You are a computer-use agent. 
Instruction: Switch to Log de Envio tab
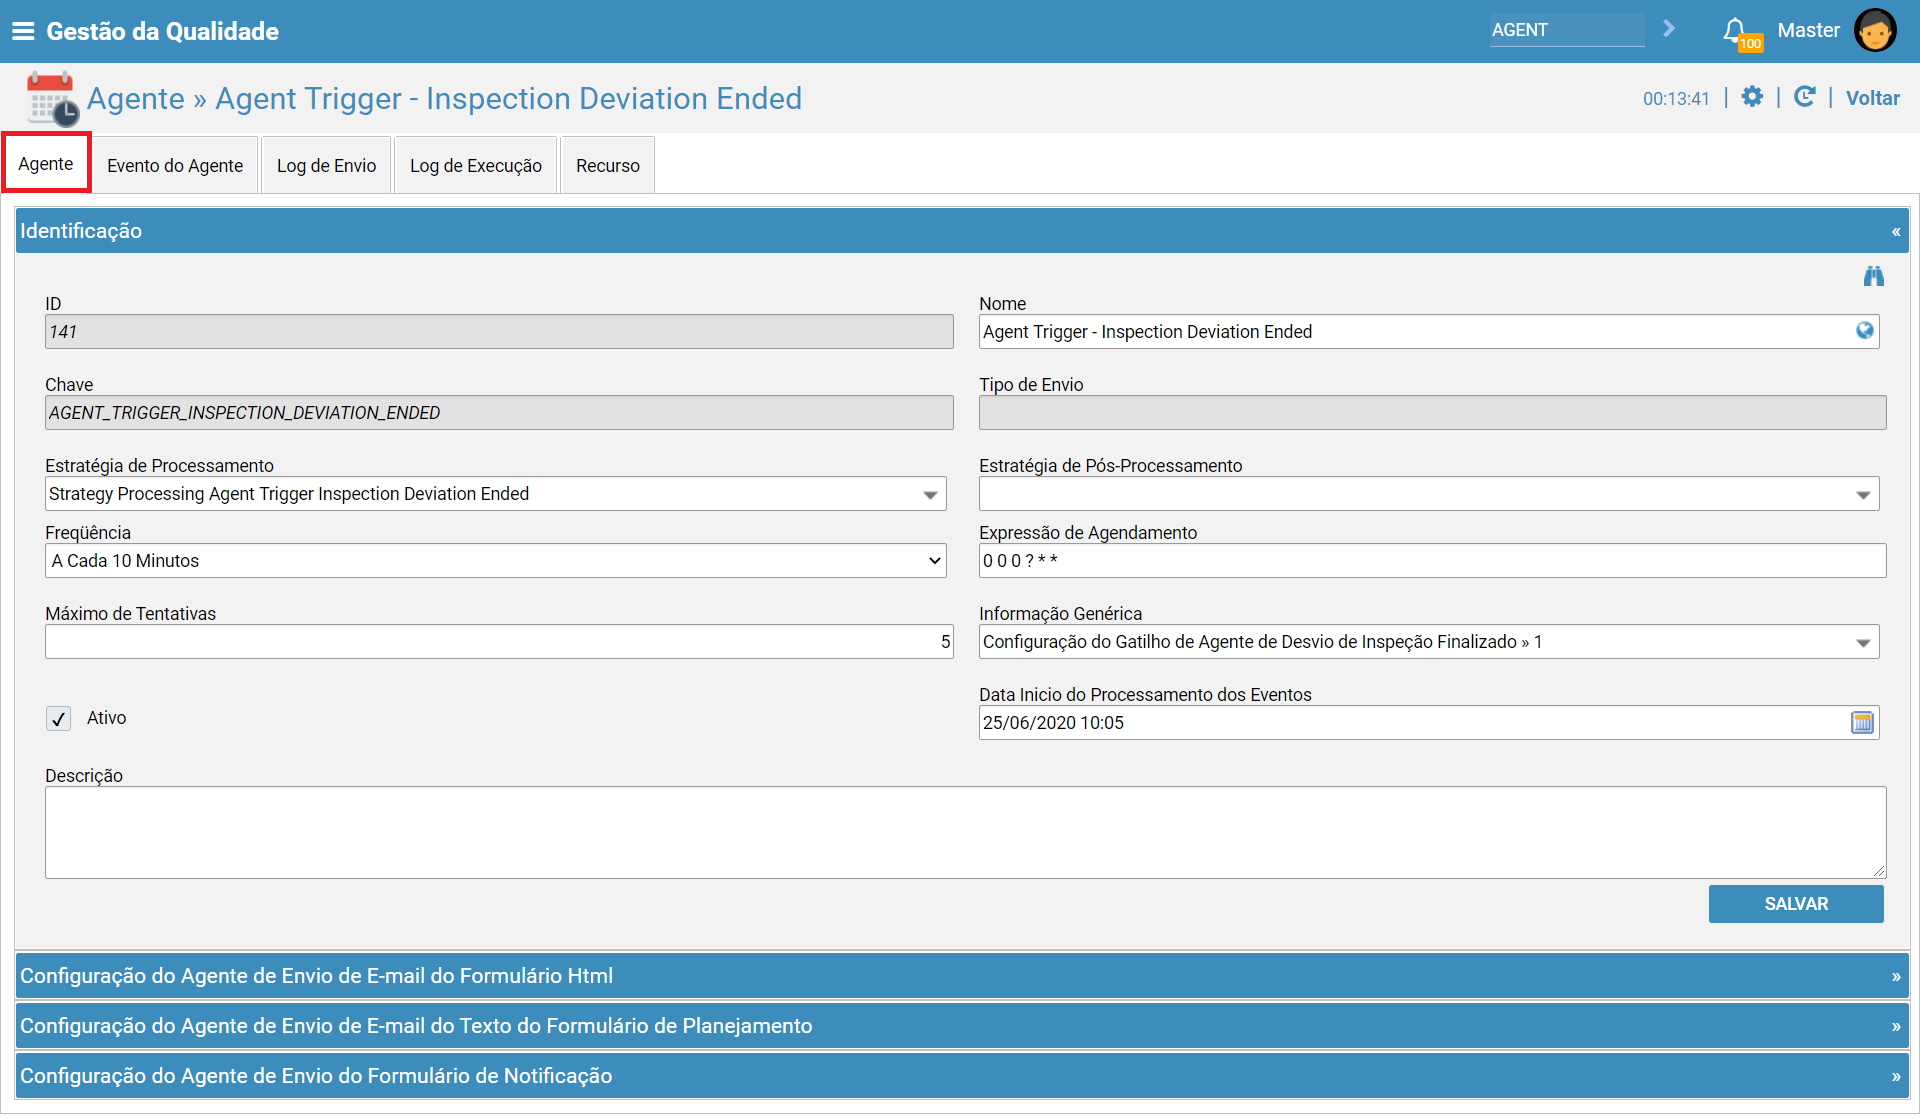point(326,165)
